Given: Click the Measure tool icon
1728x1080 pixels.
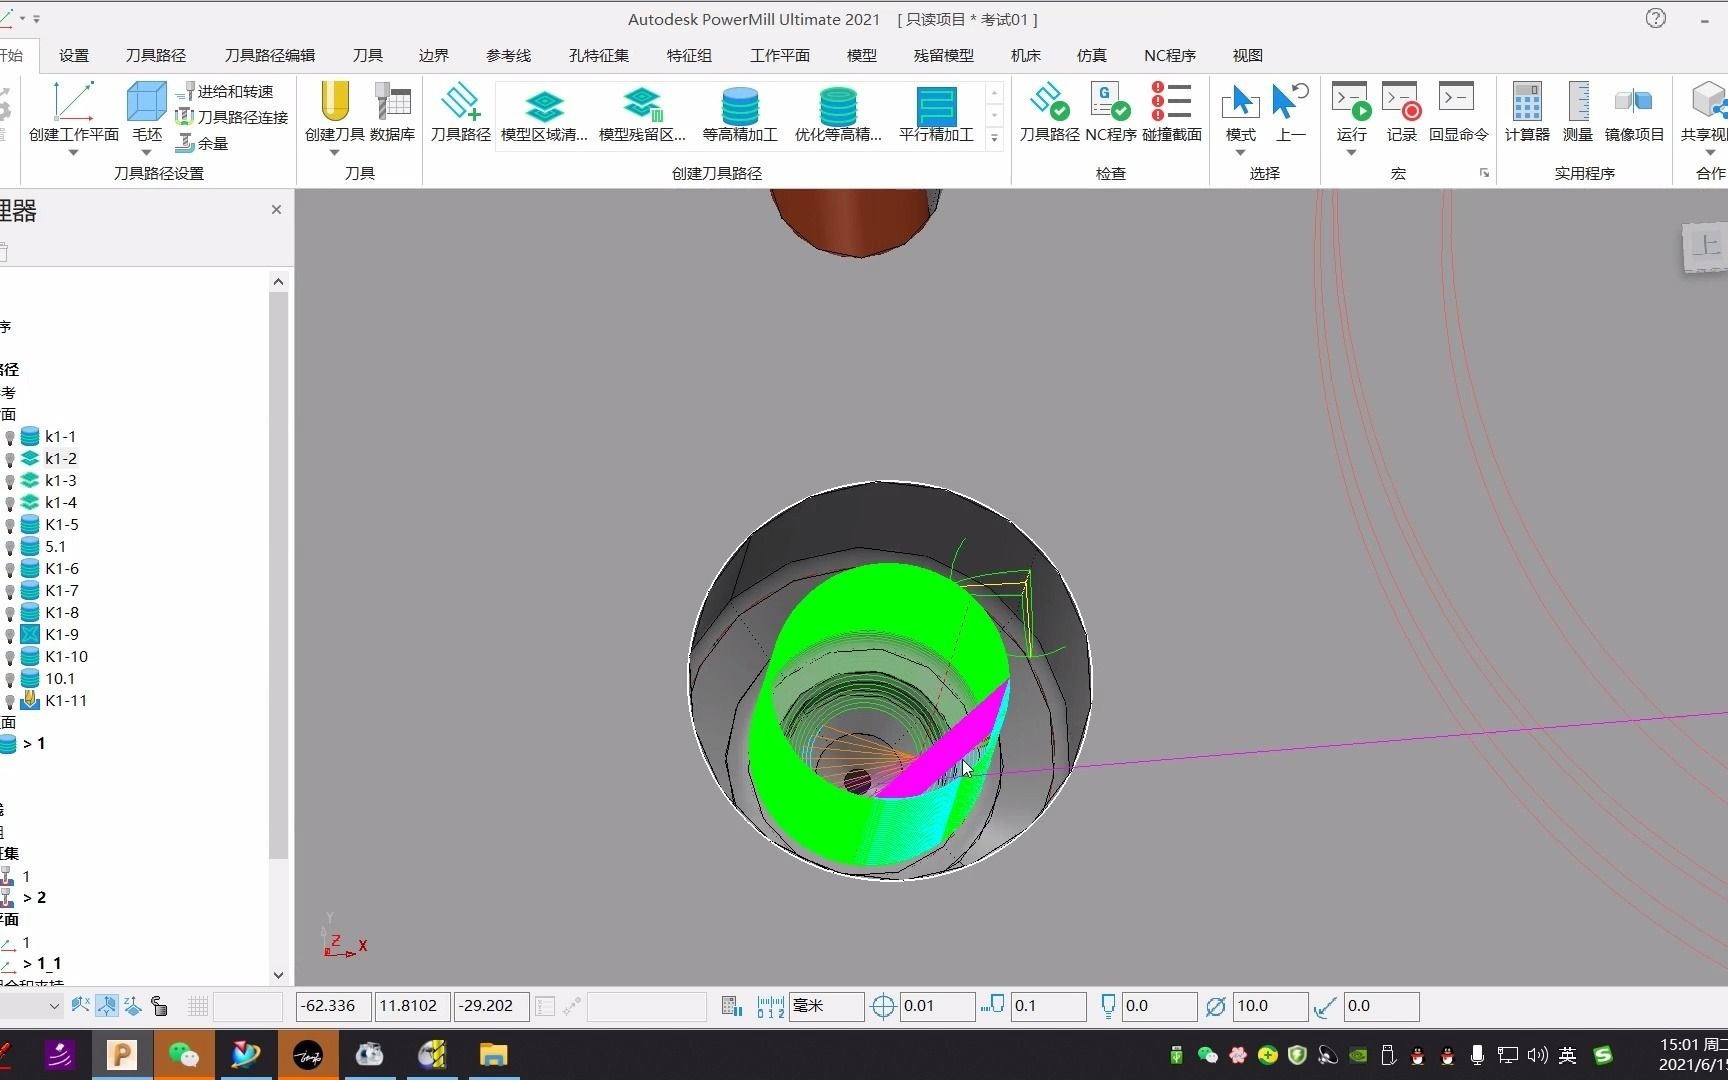Looking at the screenshot, I should pyautogui.click(x=1577, y=113).
